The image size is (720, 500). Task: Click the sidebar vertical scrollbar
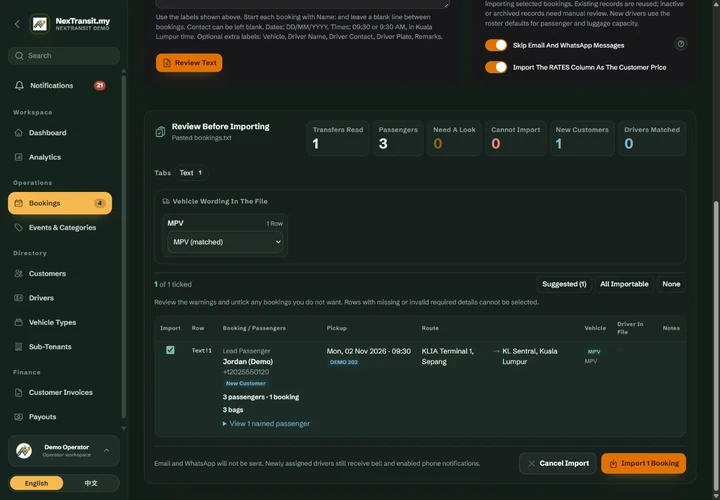click(x=123, y=247)
